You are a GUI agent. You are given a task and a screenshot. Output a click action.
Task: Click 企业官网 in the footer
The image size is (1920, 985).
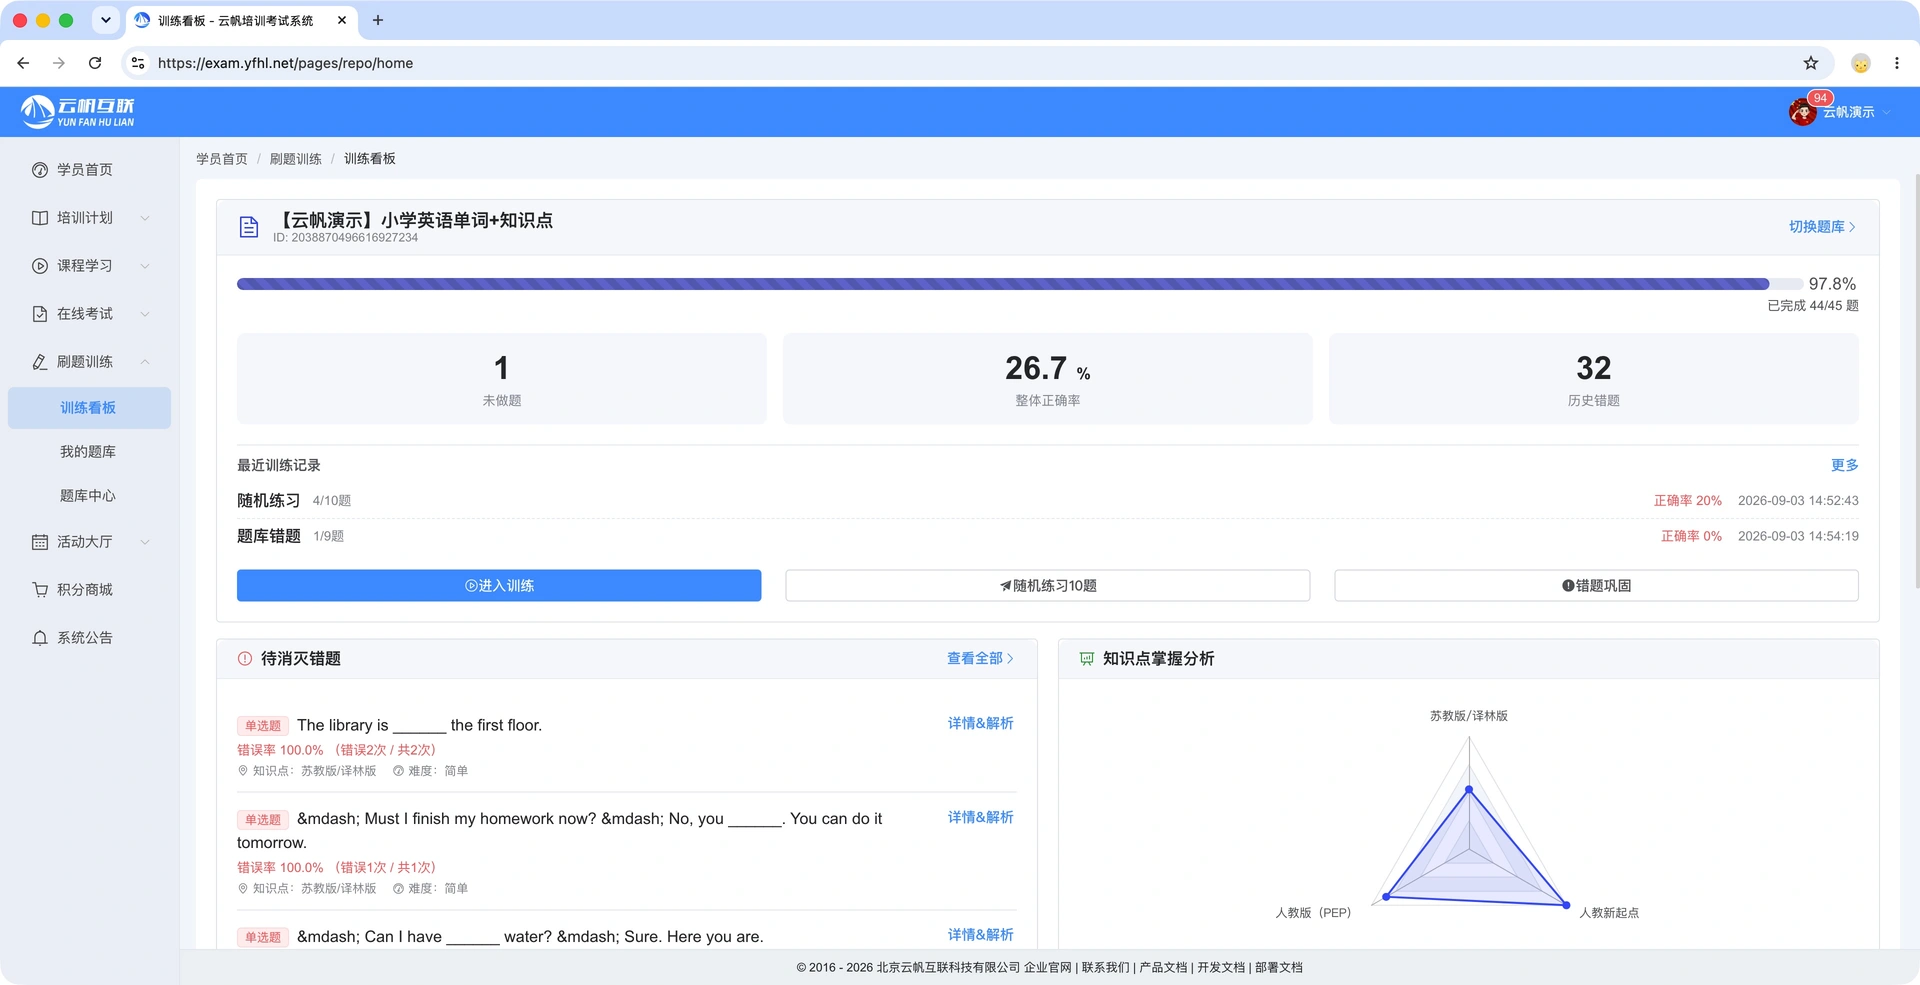pos(1048,968)
